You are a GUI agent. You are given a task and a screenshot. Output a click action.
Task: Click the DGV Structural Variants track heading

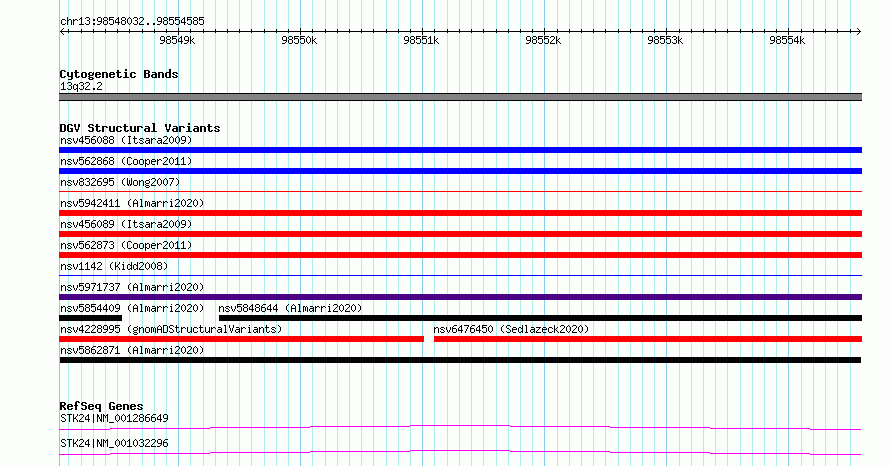(140, 128)
